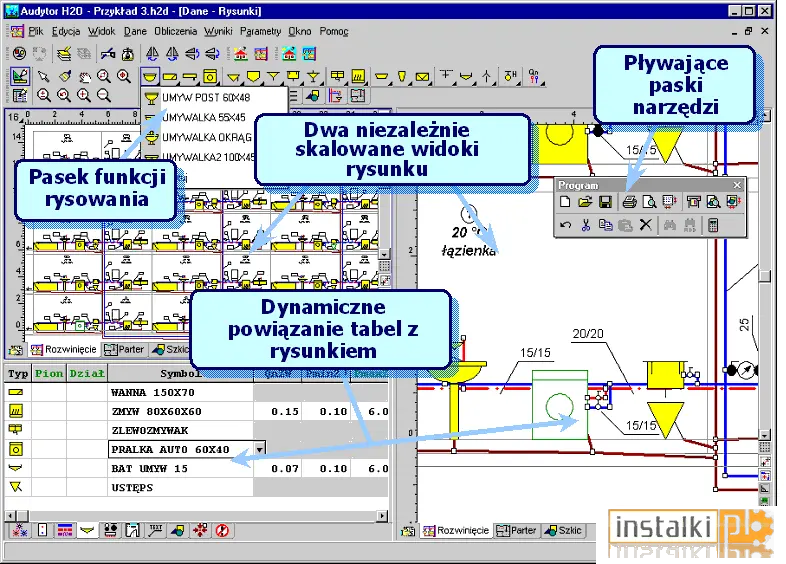Click the BAT UMYW 15 table cell
The image size is (786, 564).
click(x=180, y=468)
